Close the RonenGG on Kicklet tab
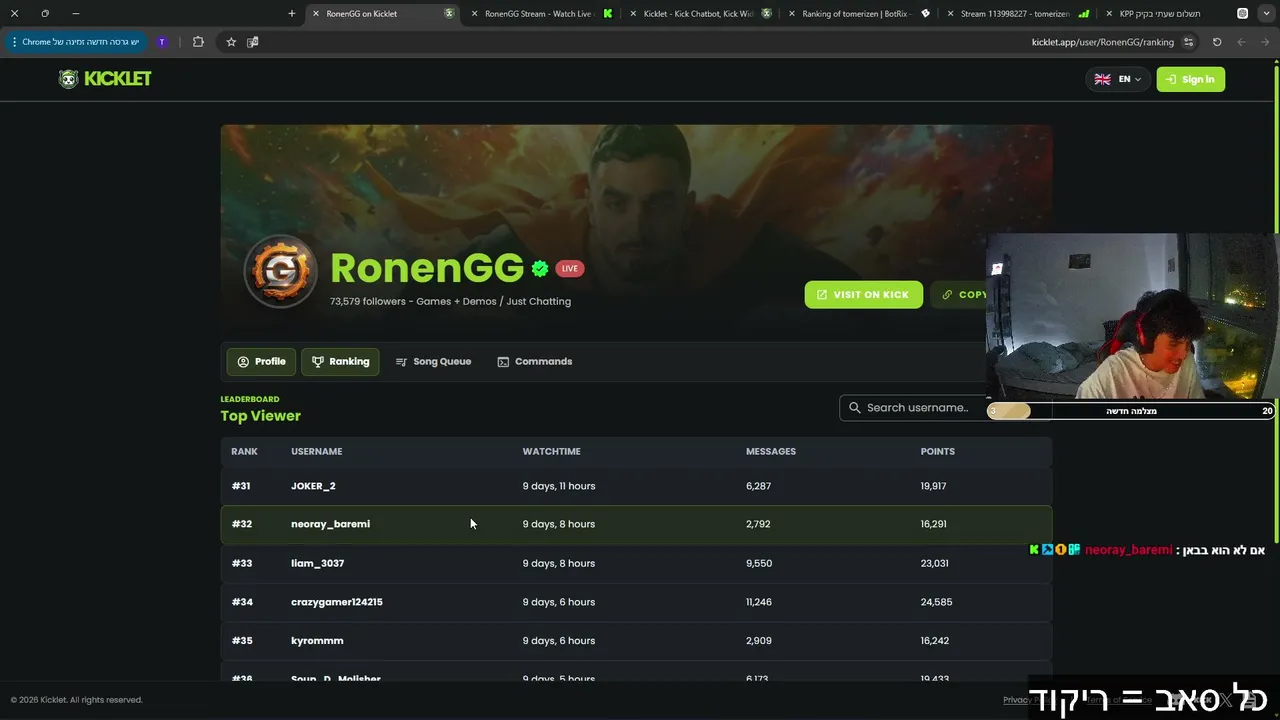The width and height of the screenshot is (1280, 720). [x=316, y=14]
